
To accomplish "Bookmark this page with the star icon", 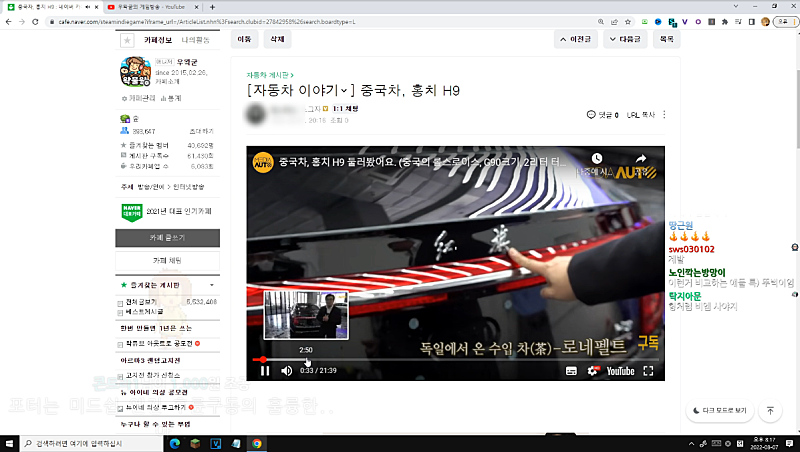I will [x=628, y=22].
